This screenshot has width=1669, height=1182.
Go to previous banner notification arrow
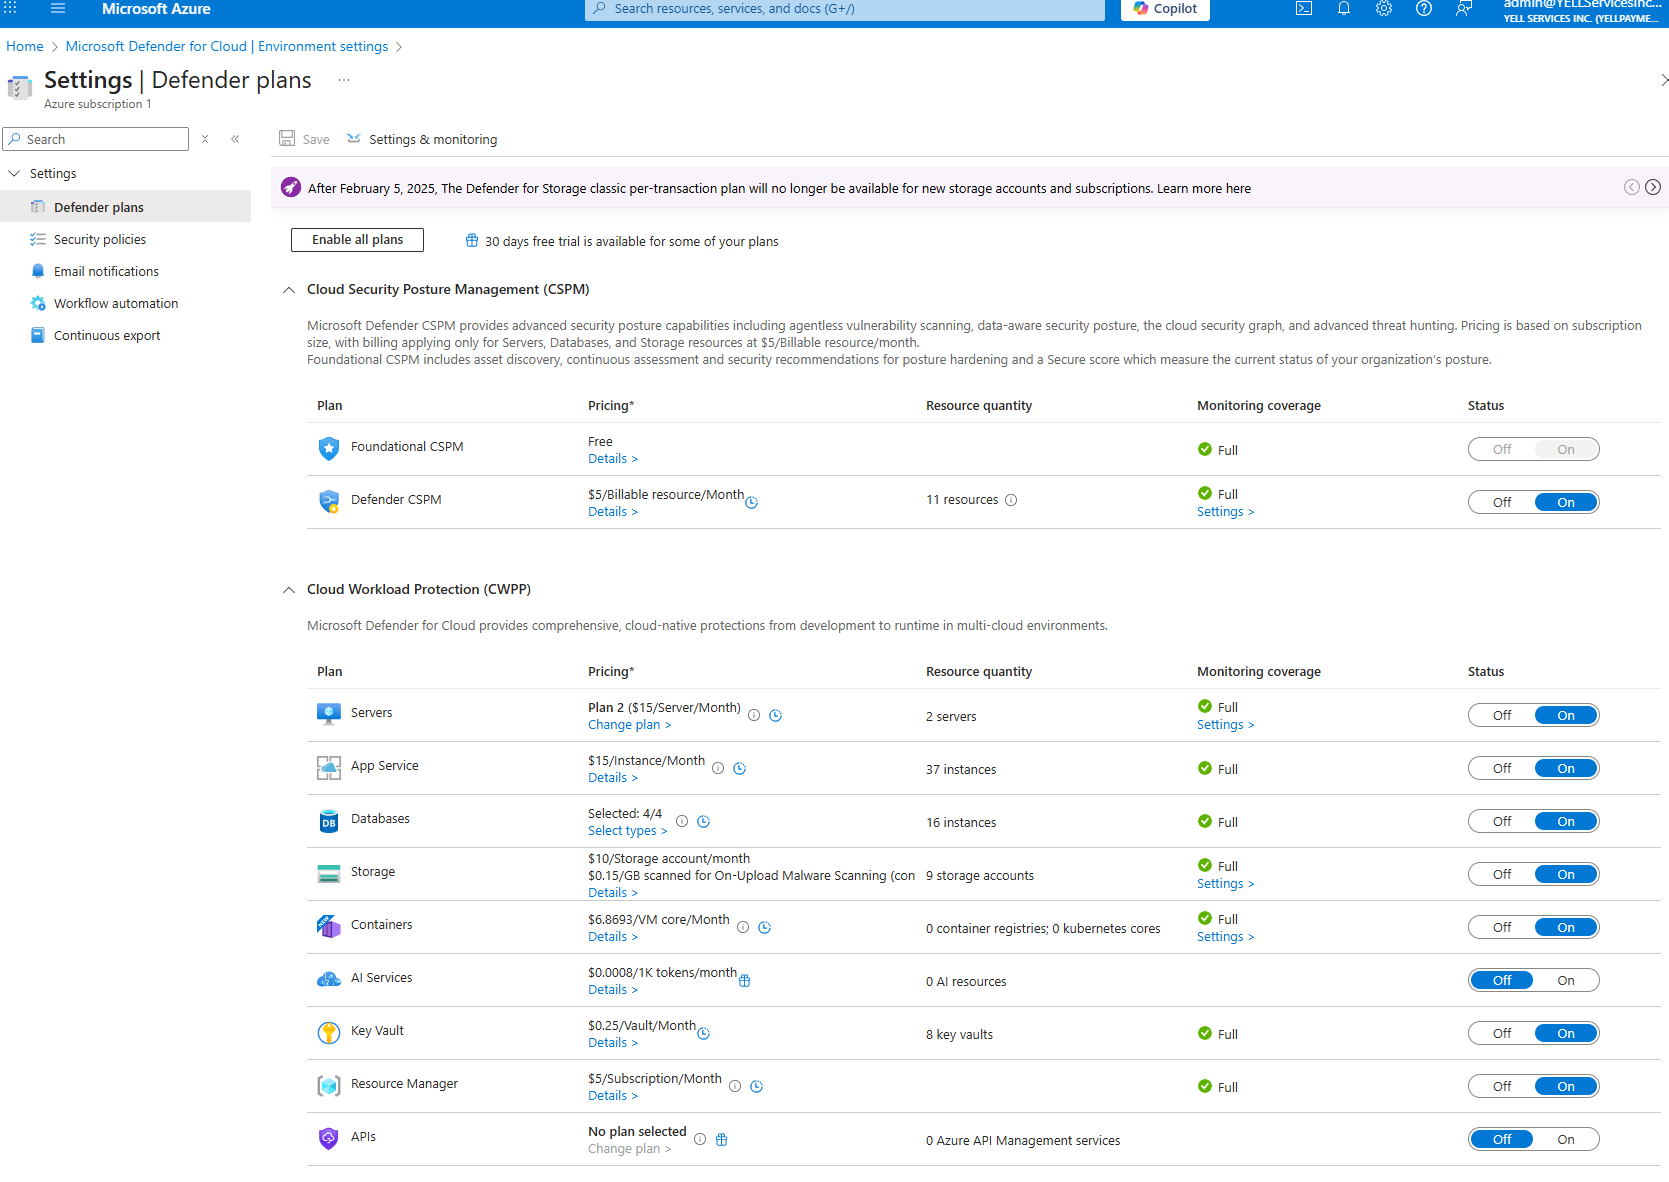click(x=1632, y=187)
